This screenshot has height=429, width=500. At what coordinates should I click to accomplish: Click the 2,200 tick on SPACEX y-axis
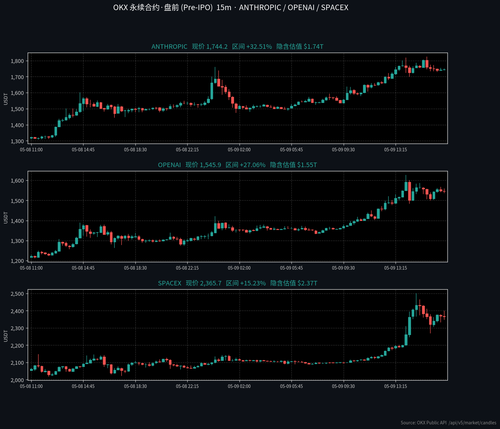[17, 346]
